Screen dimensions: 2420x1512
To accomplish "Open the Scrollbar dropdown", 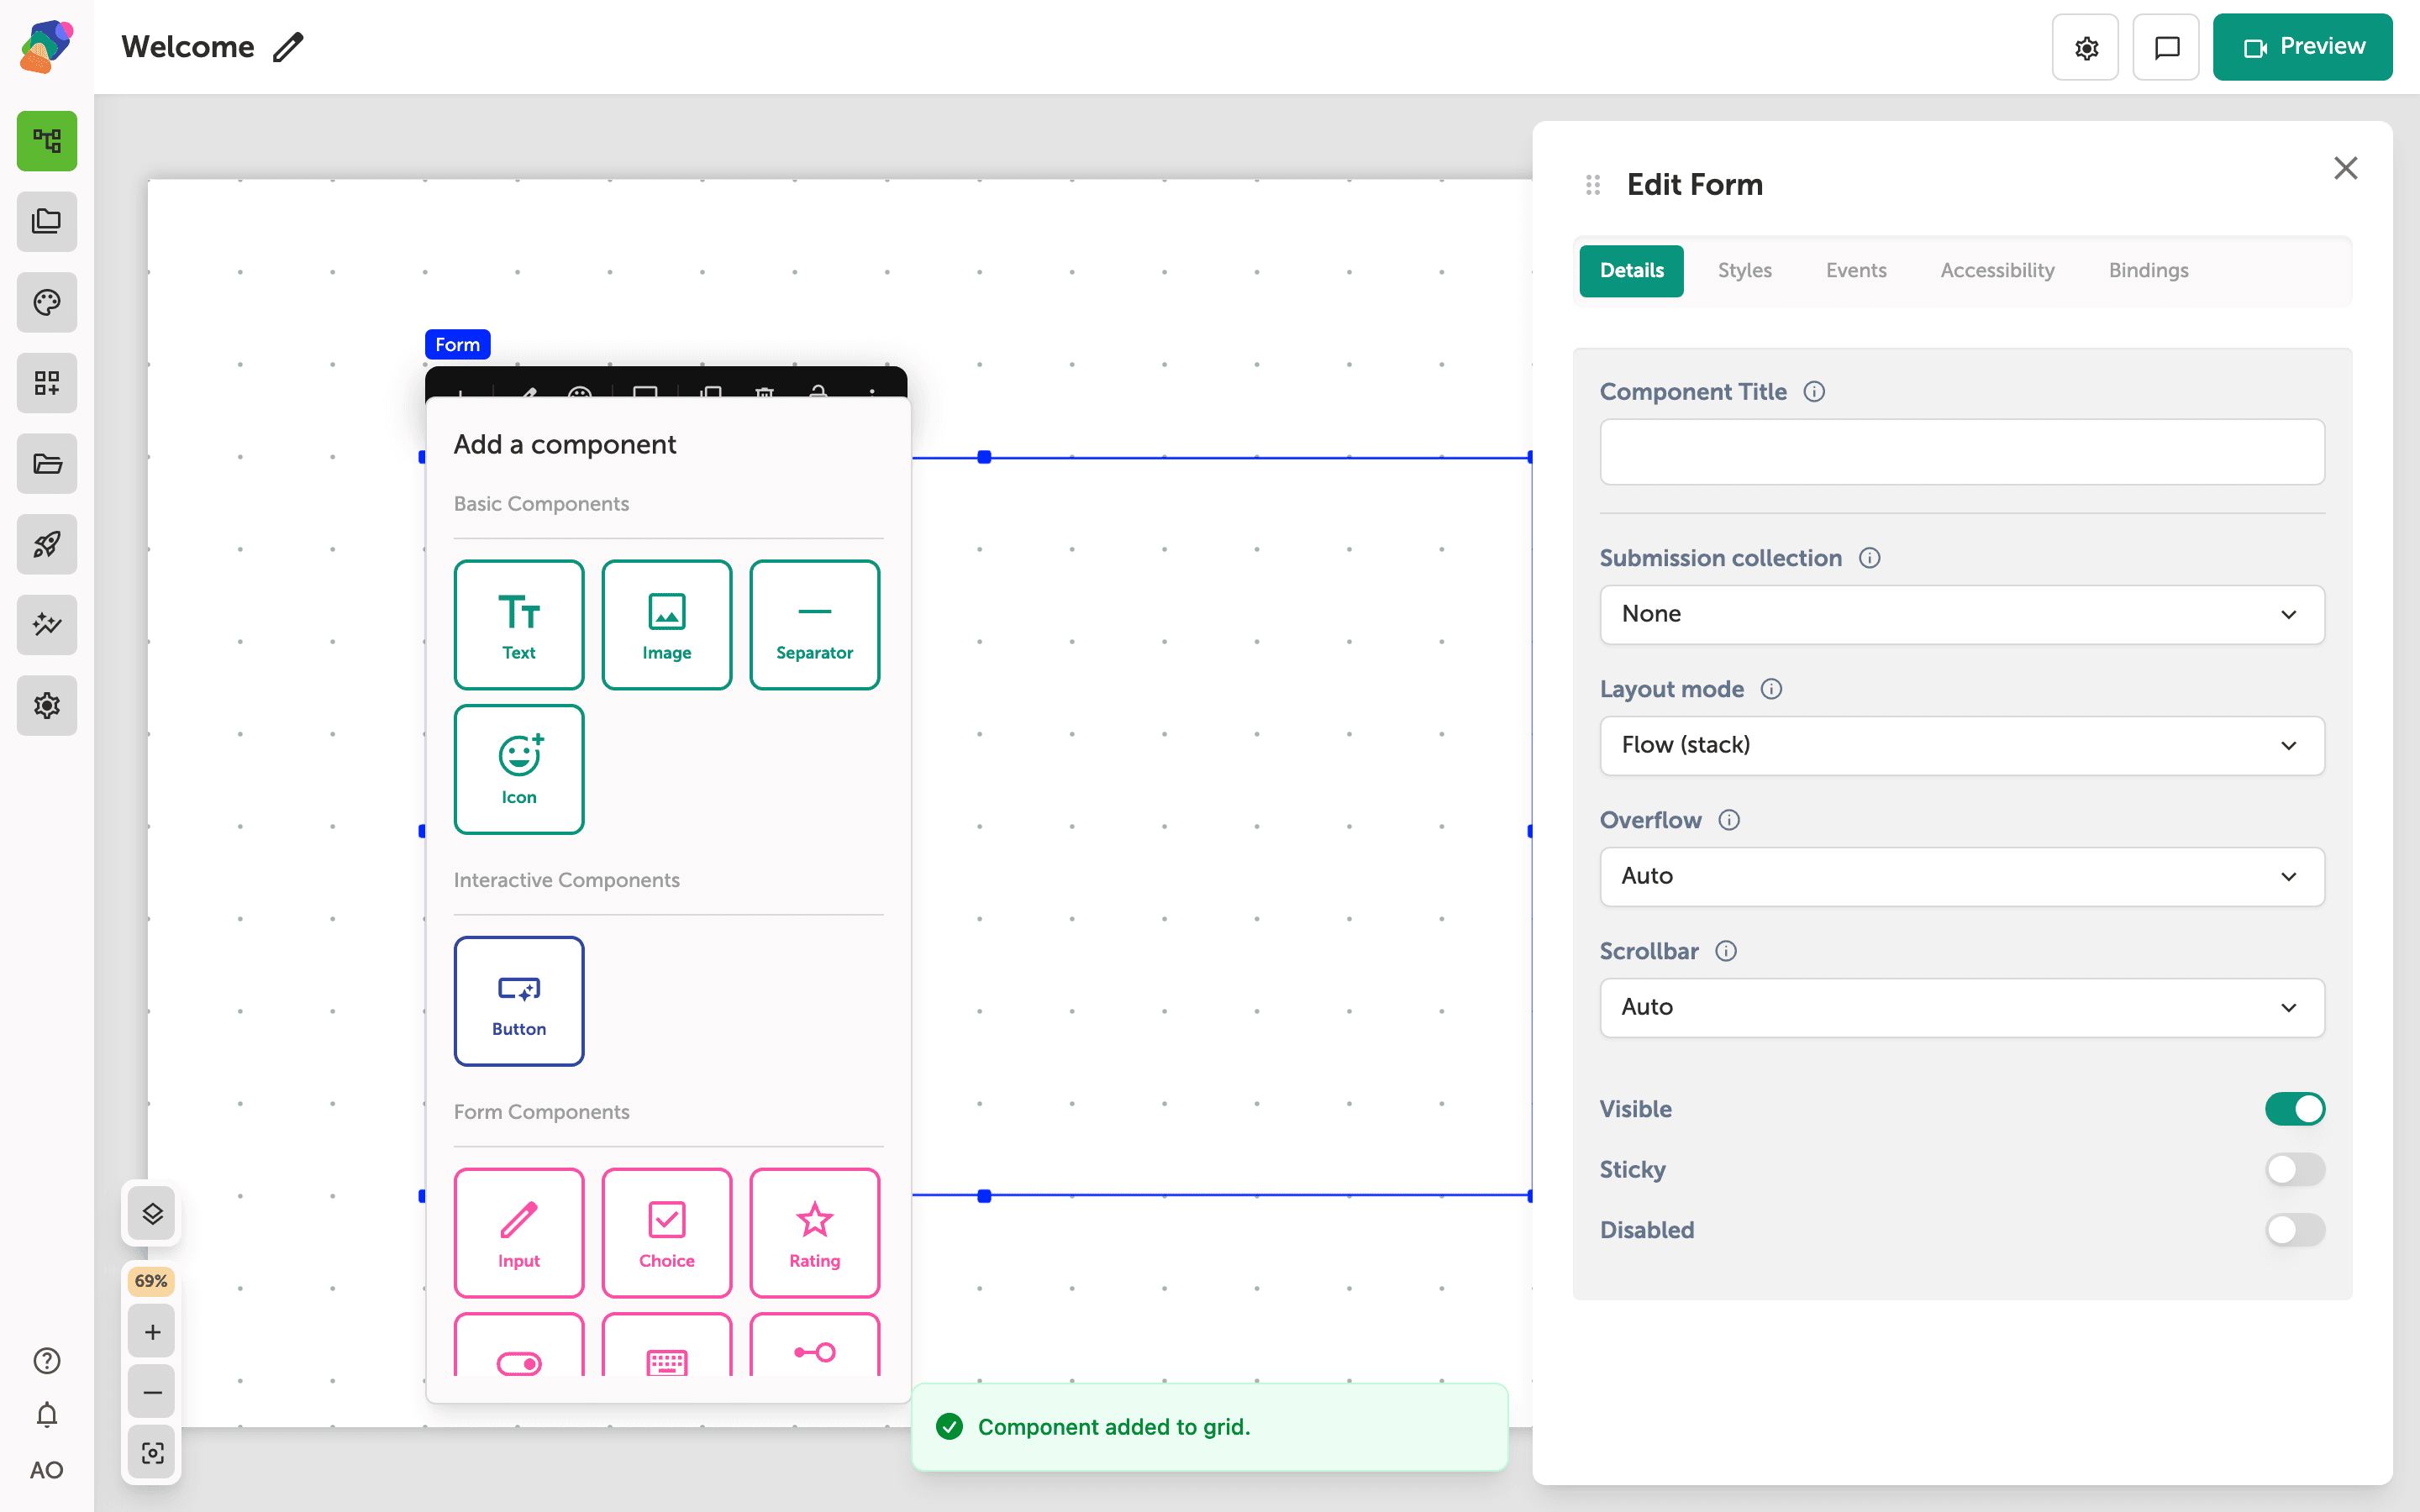I will tap(1962, 1007).
